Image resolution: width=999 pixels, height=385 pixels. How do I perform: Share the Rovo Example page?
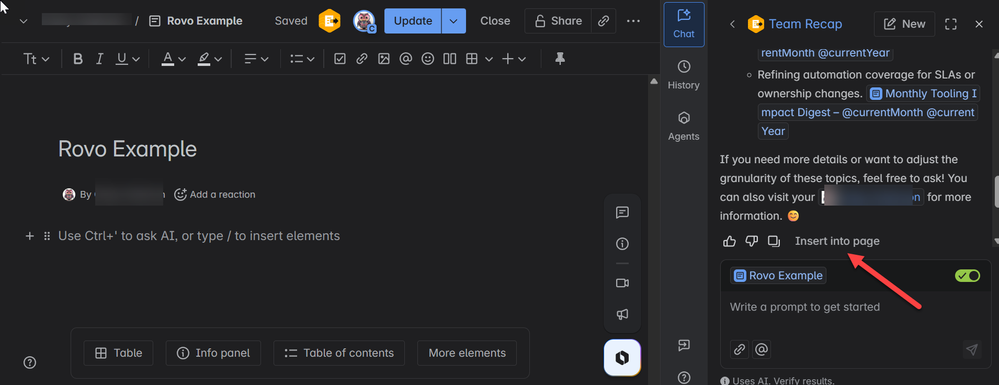tap(558, 21)
